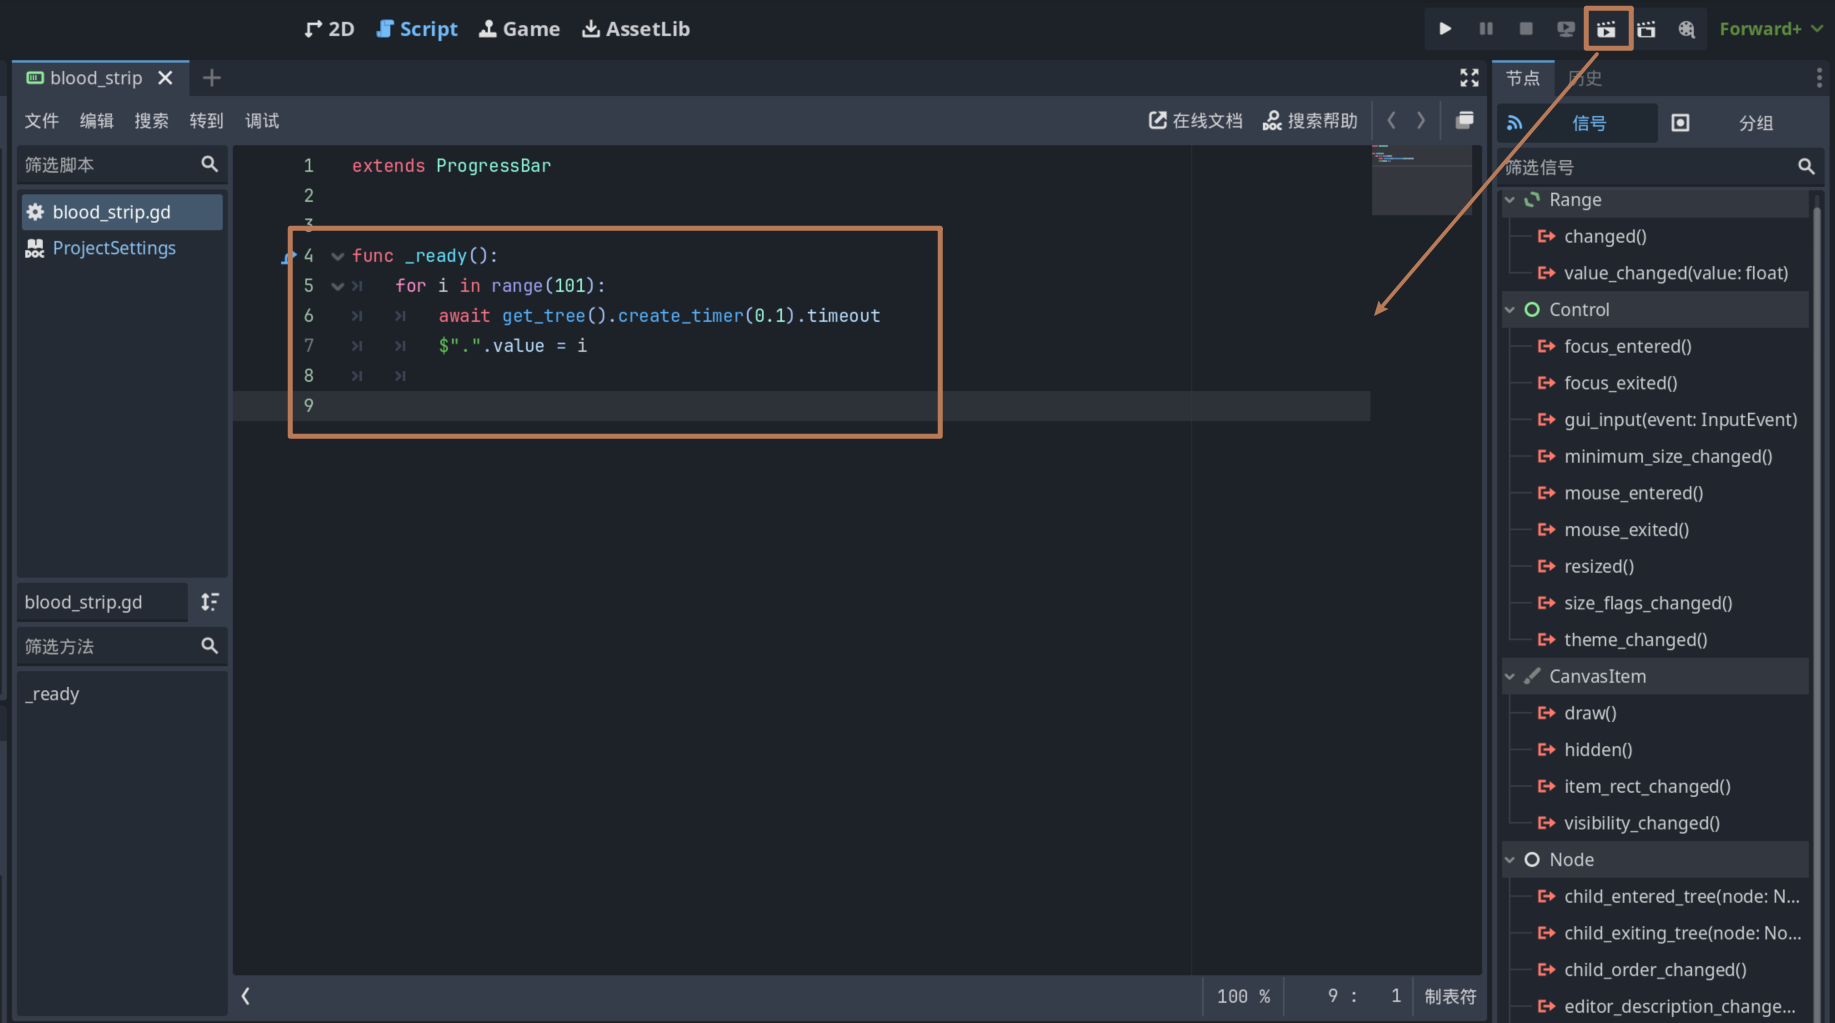Collapse the CanvasItem signal group

(x=1510, y=677)
